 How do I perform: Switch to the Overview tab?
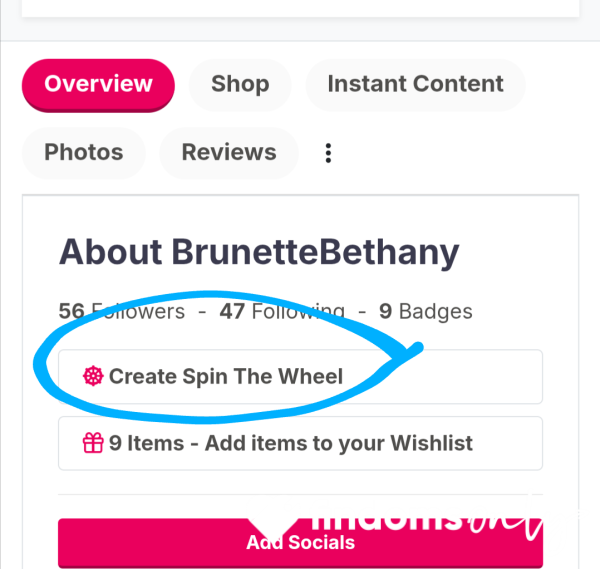[x=98, y=85]
